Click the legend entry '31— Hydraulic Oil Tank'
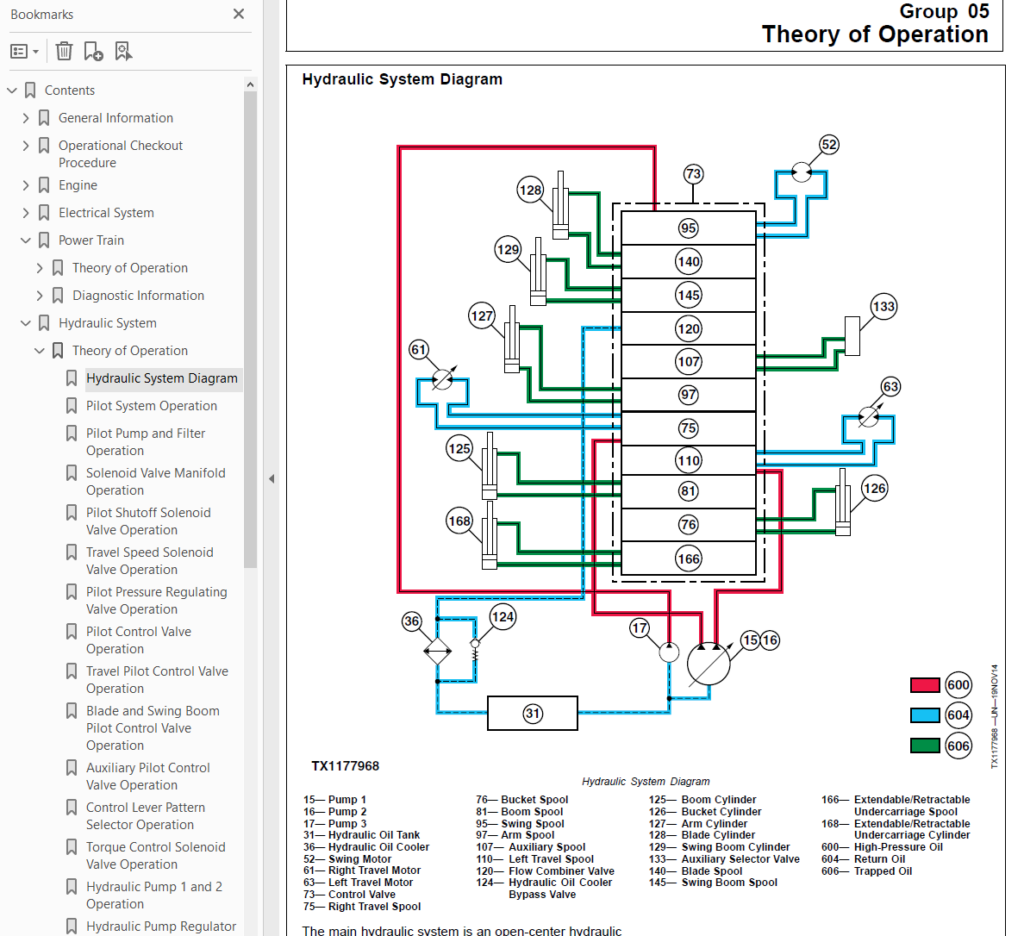 tap(361, 835)
